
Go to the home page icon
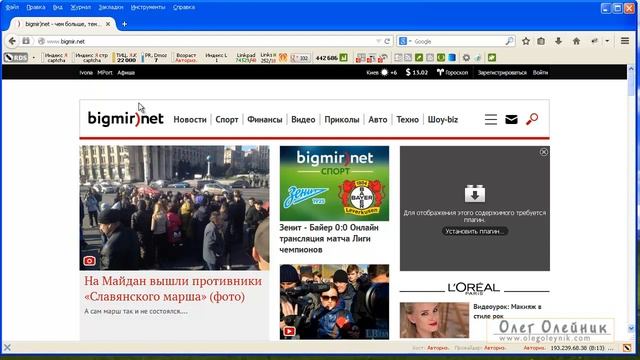(x=576, y=41)
